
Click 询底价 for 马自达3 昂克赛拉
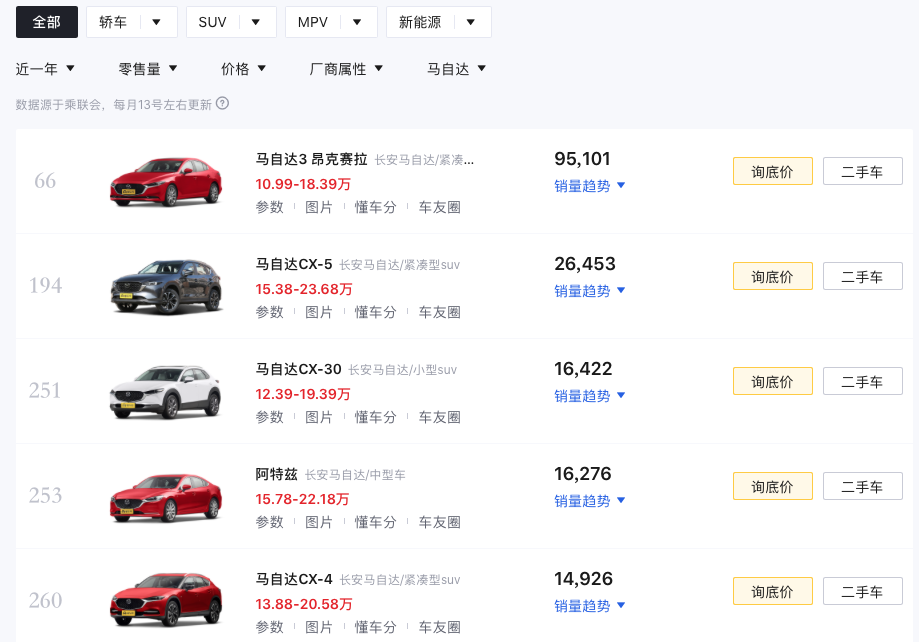(772, 171)
